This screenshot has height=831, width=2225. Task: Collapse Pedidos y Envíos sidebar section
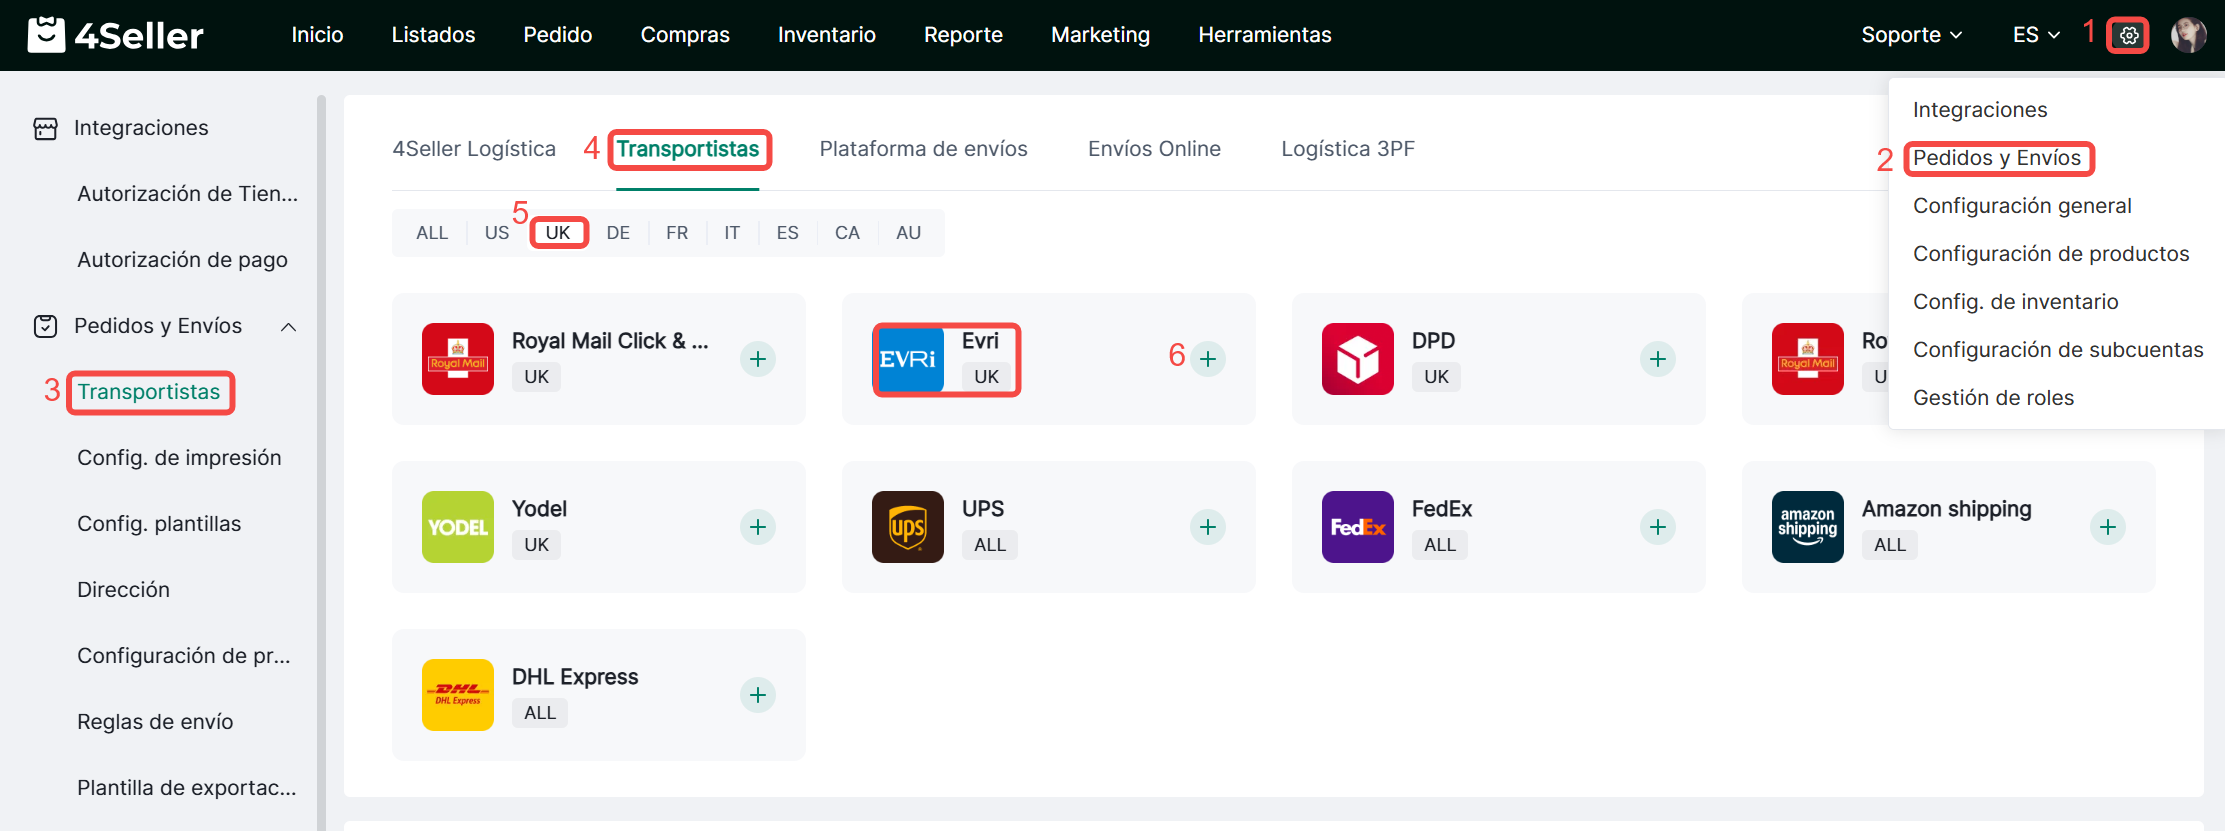pos(289,327)
